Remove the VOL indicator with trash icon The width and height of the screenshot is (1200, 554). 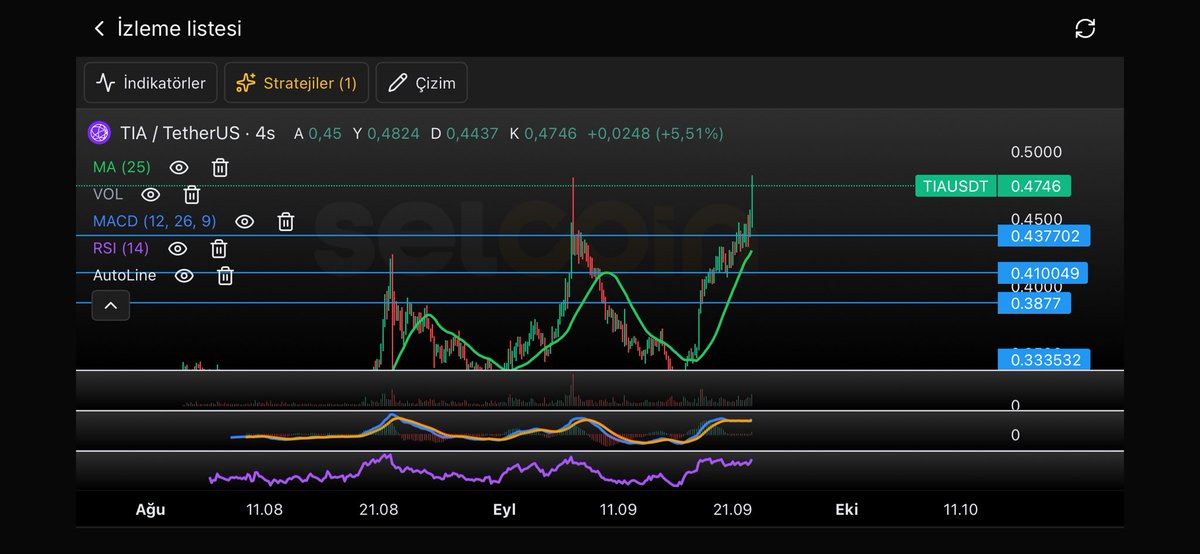192,194
